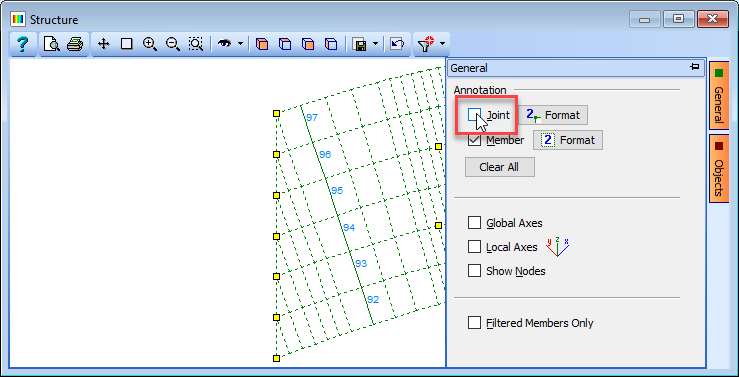Click member label 92 in the model
Screen dimensions: 739x377
[x=373, y=299]
